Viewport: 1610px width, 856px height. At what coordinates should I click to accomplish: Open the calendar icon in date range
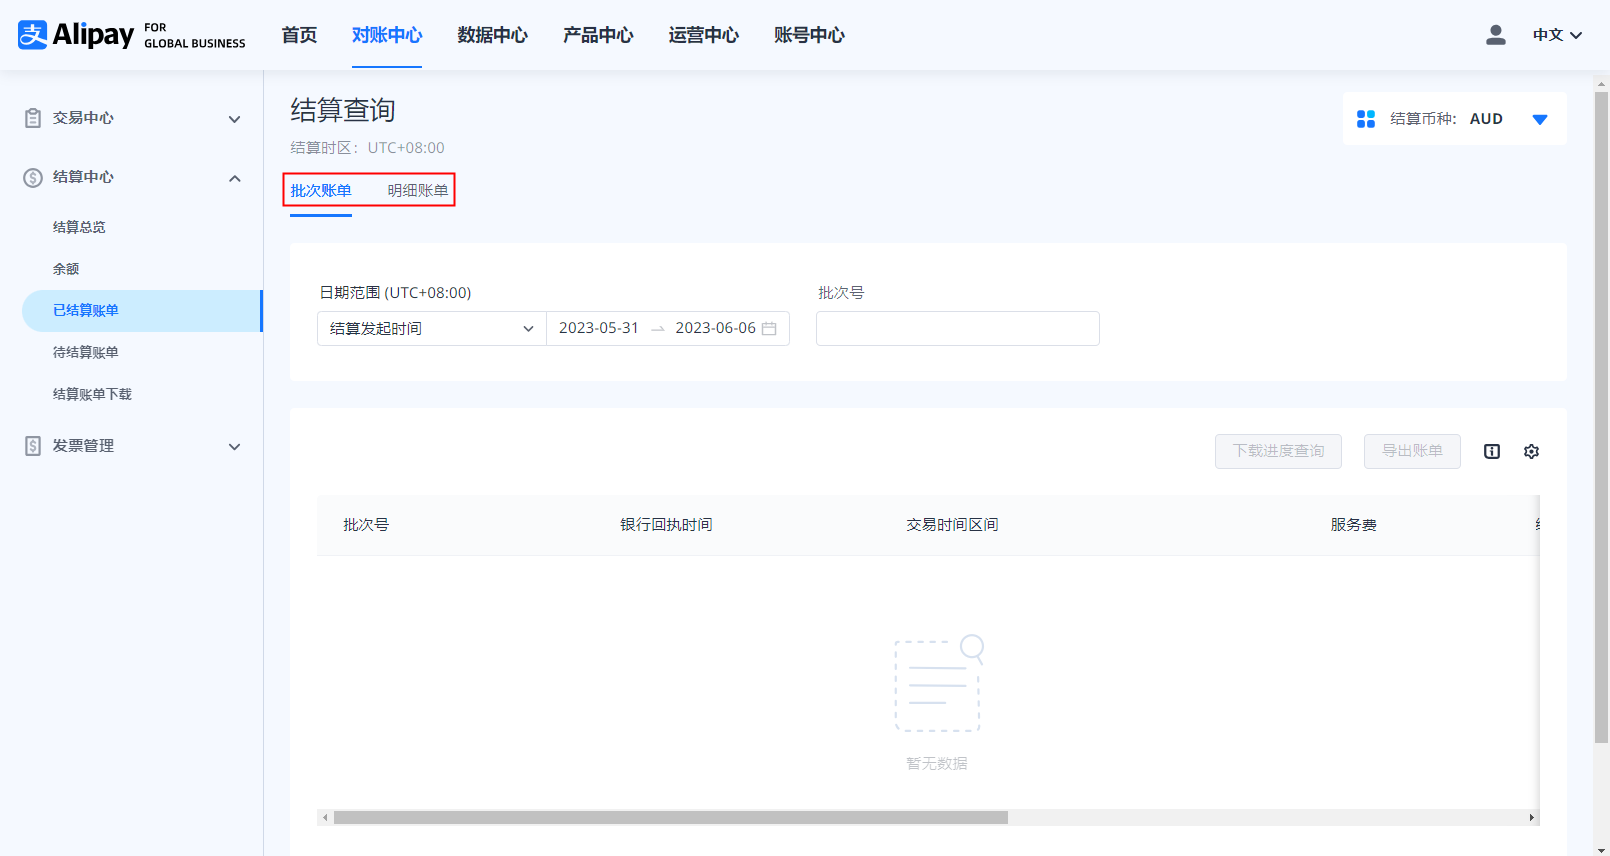pos(769,329)
